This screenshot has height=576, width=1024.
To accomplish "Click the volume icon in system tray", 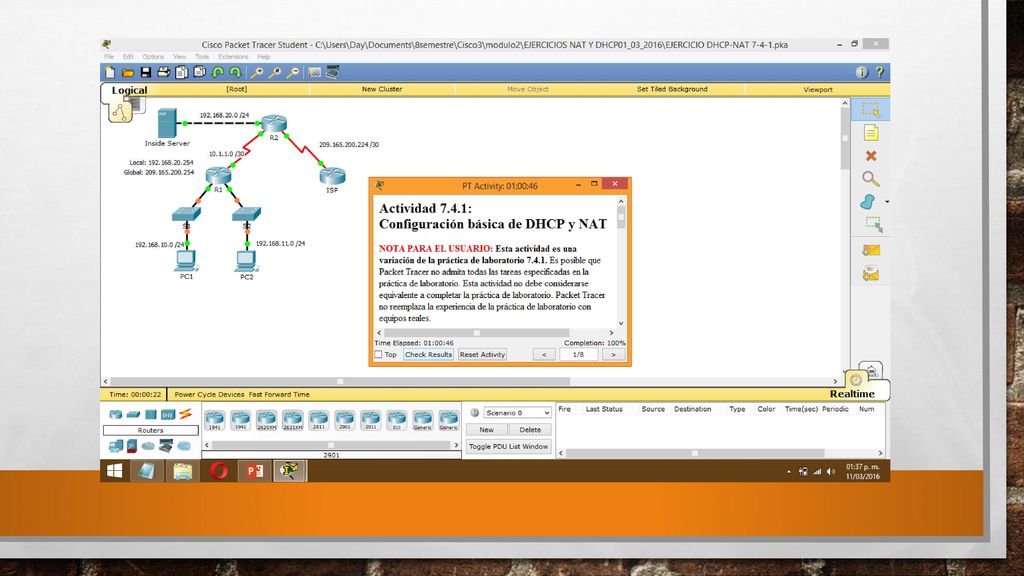I will tap(831, 472).
